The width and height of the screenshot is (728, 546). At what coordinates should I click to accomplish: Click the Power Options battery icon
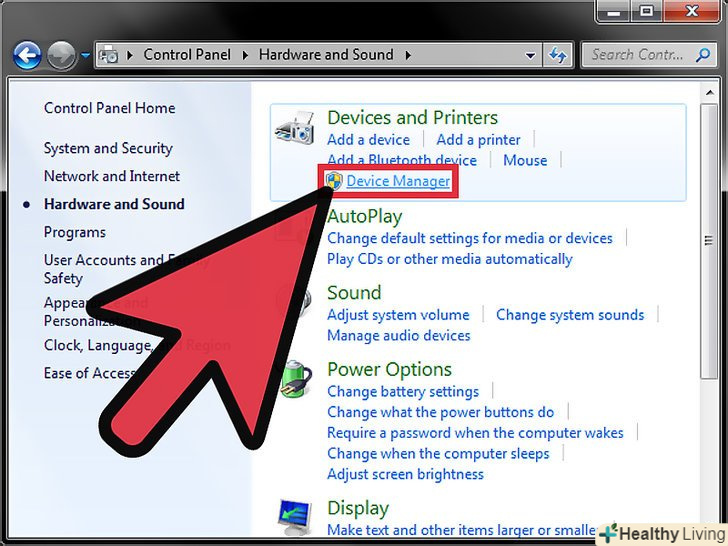click(296, 380)
